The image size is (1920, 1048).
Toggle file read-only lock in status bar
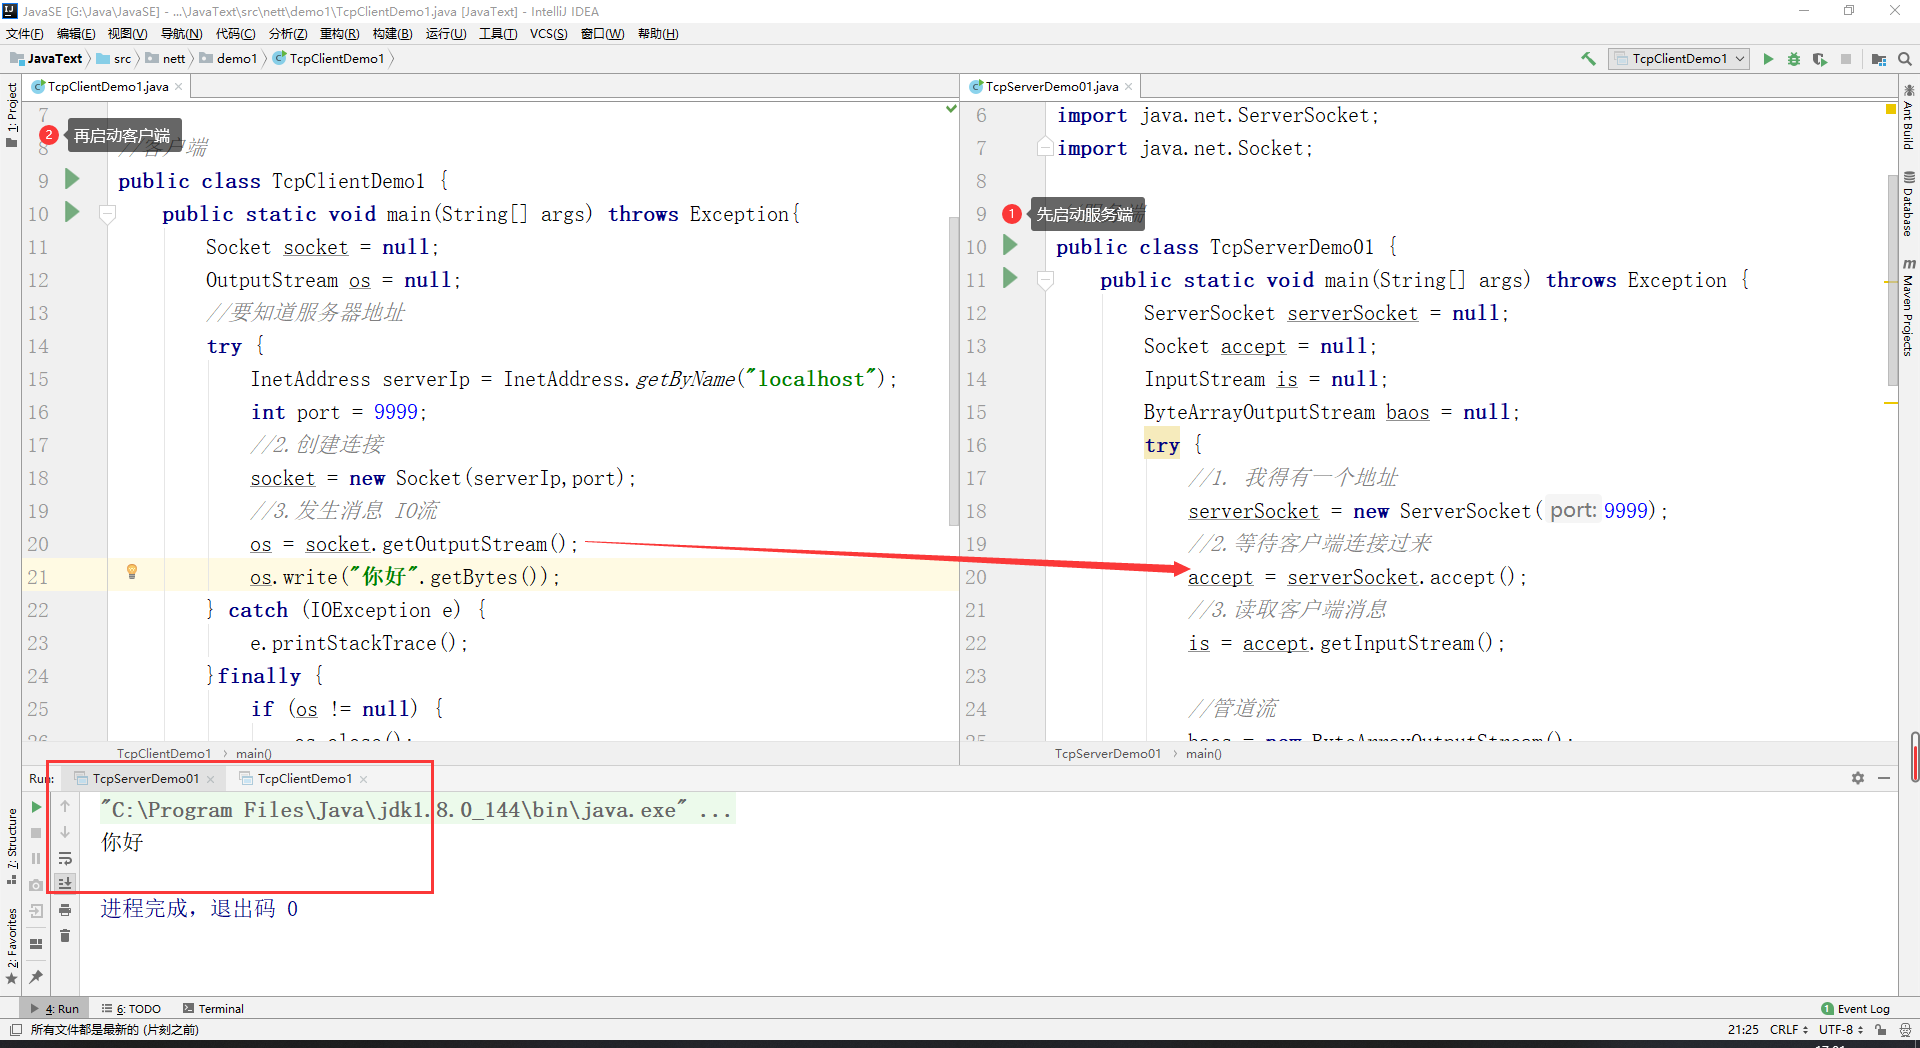pos(1881,1029)
